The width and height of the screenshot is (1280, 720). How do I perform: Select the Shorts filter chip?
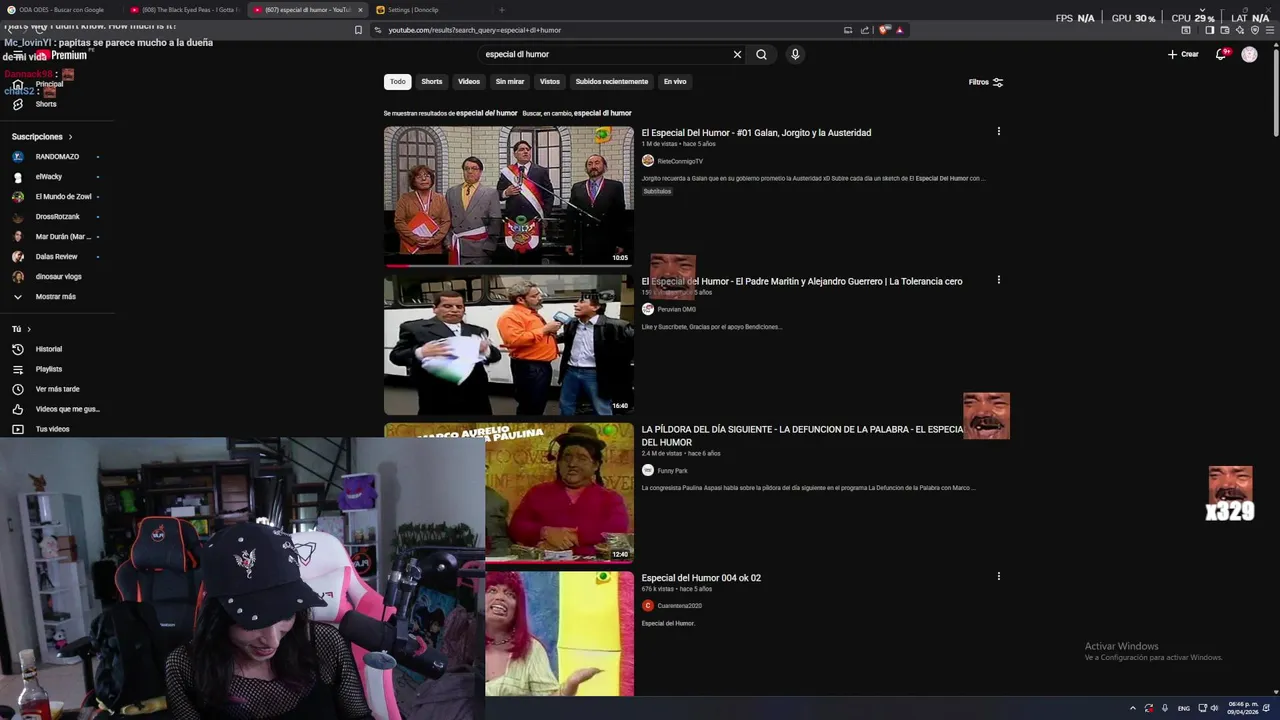click(x=432, y=82)
